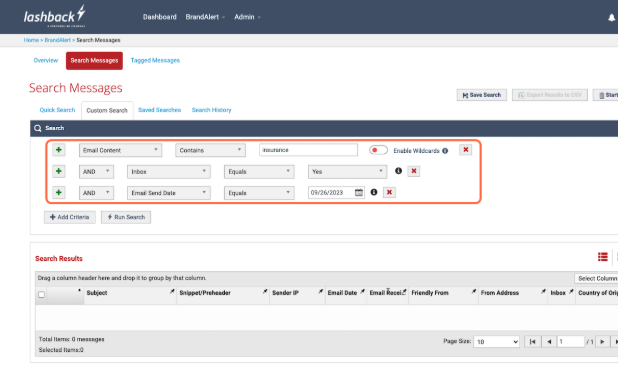The height and width of the screenshot is (375, 618).
Task: Open the notifications bell
Action: tap(611, 17)
